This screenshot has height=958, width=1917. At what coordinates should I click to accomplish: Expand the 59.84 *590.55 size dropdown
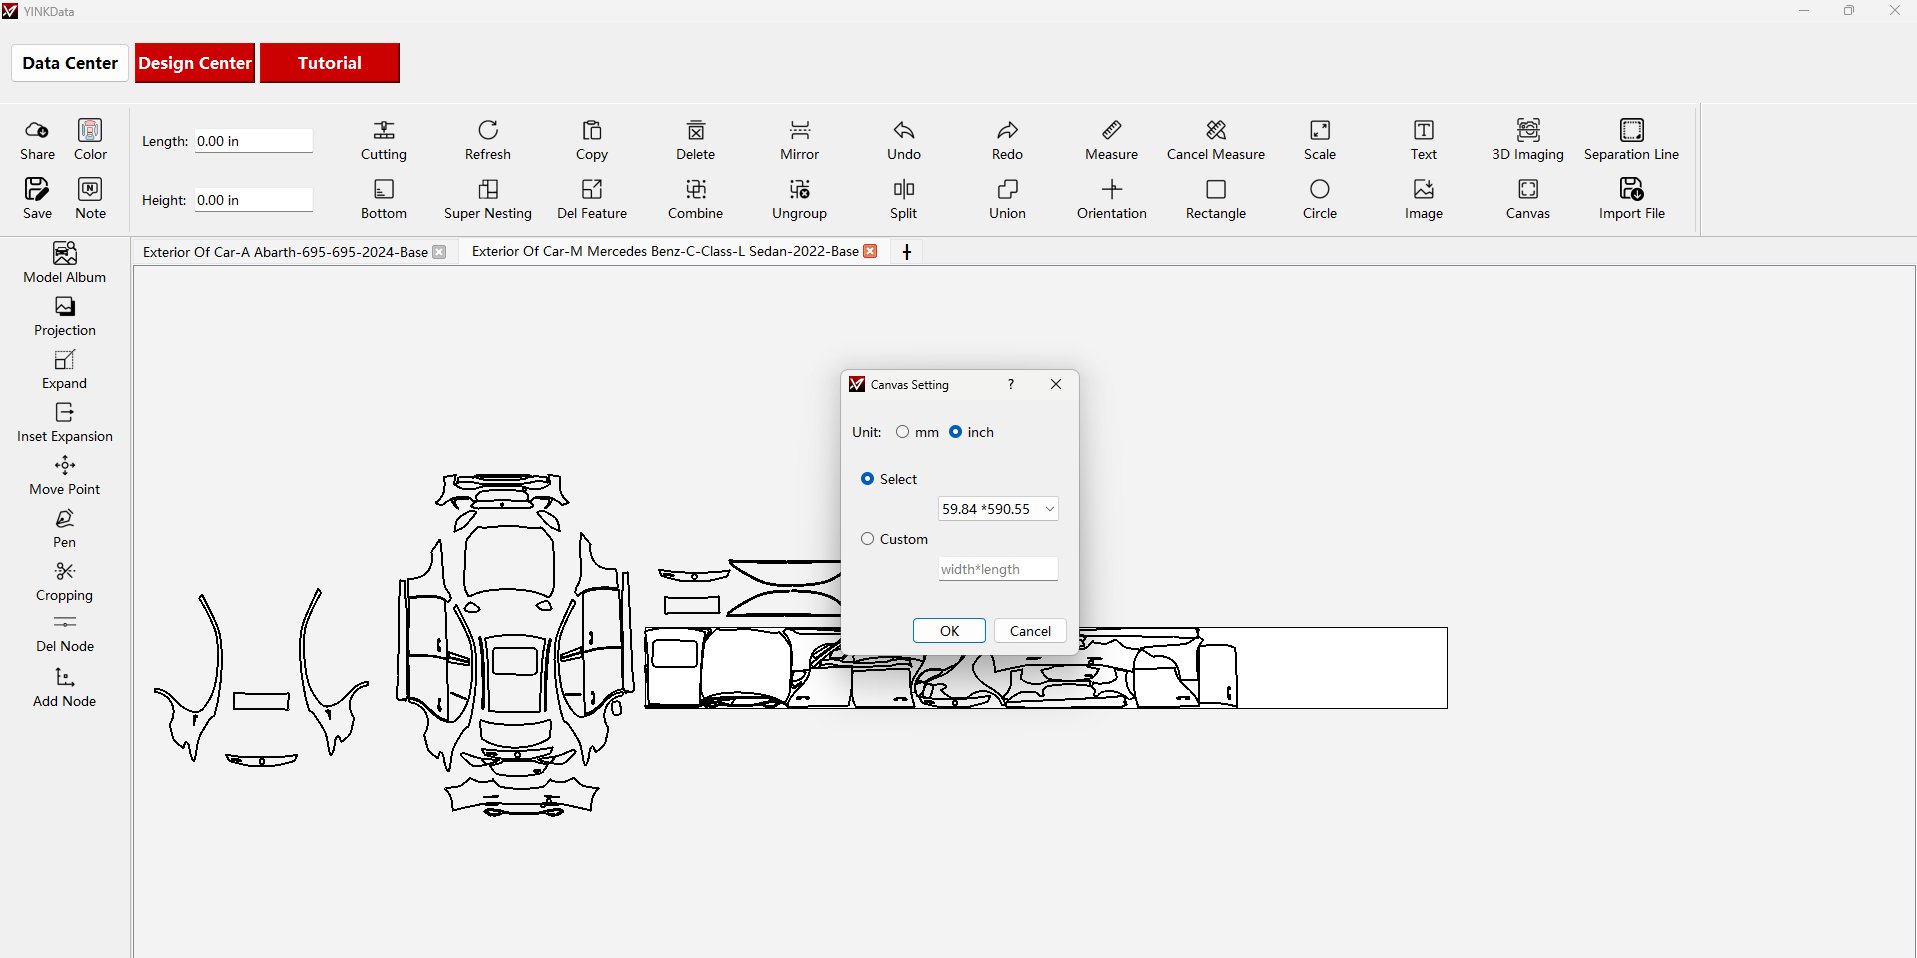click(997, 509)
